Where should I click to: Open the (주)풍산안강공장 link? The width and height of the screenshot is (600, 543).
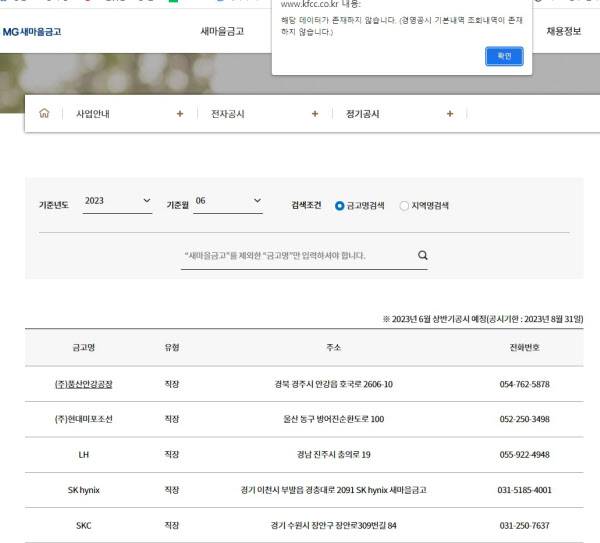pyautogui.click(x=84, y=384)
